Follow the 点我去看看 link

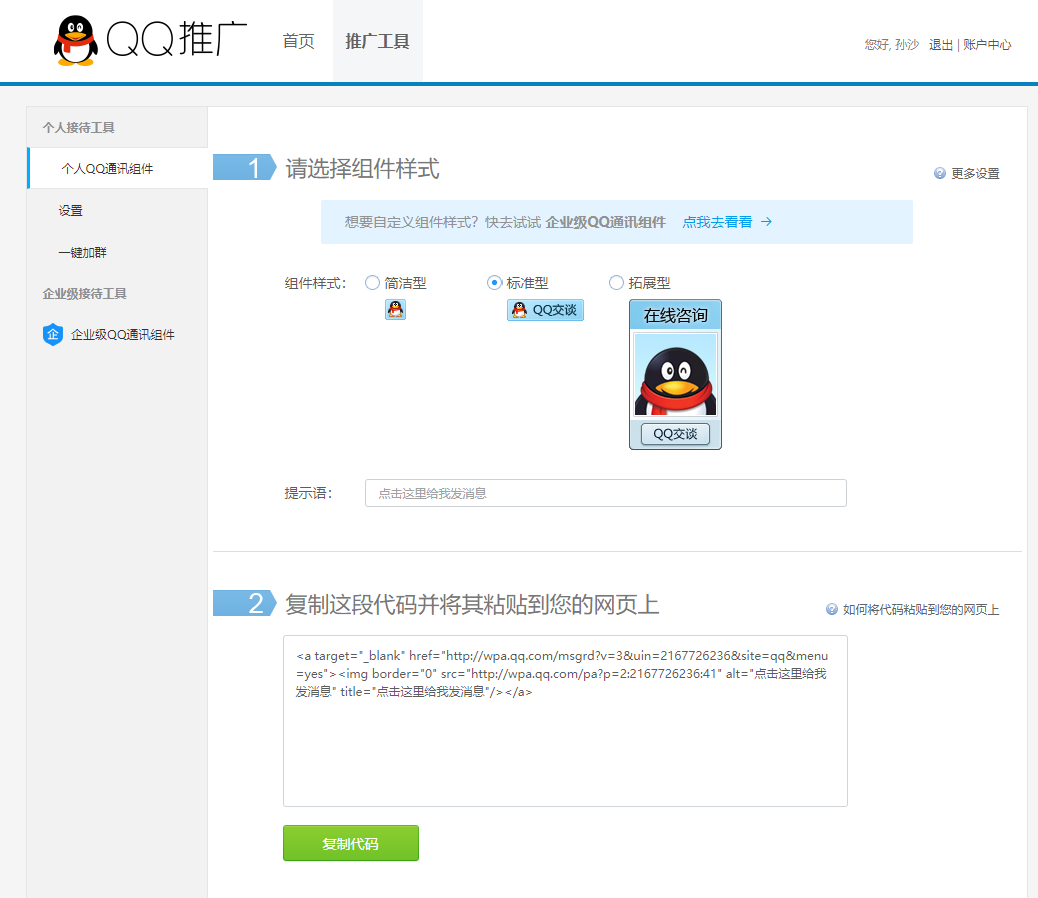pos(718,222)
